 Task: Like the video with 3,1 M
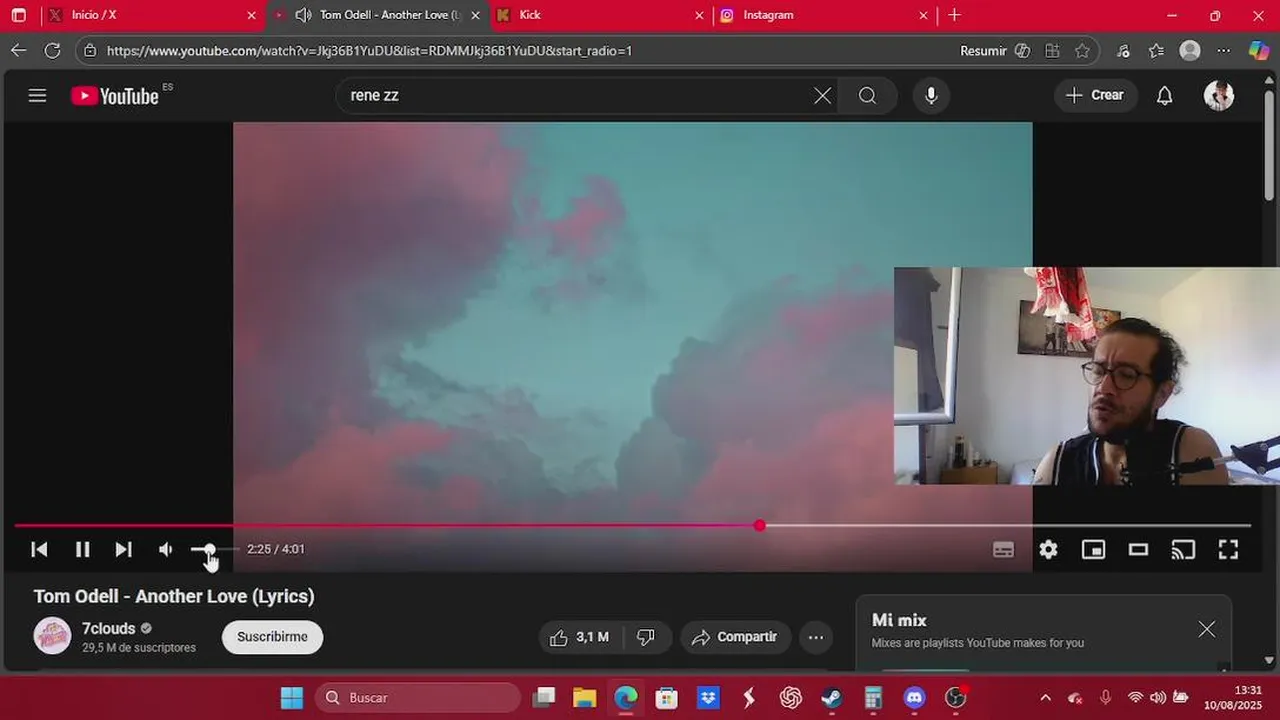point(580,637)
